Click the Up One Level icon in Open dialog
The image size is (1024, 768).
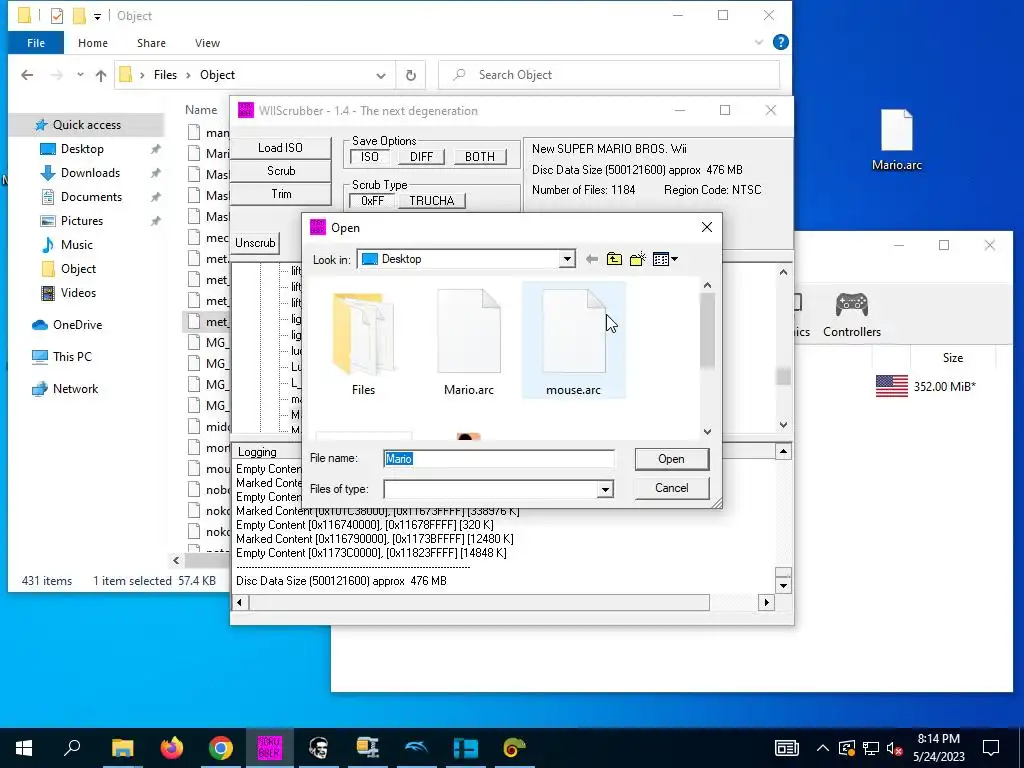tap(614, 259)
